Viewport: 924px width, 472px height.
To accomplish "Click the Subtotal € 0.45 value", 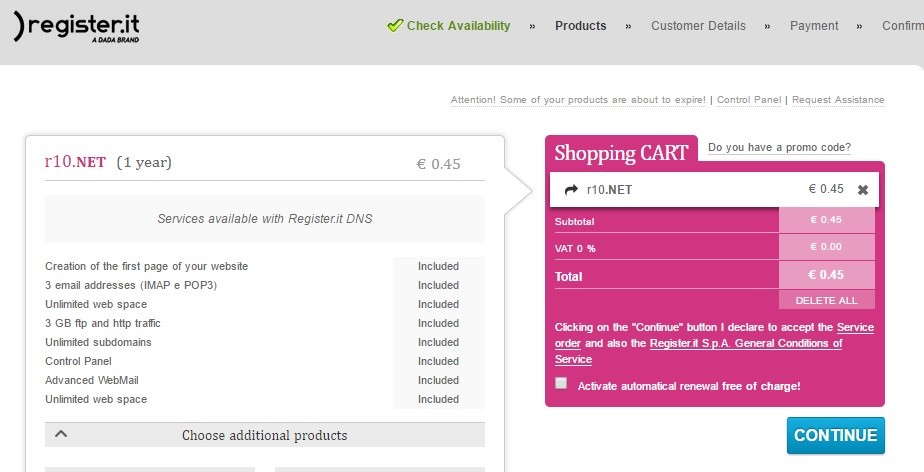I will (826, 220).
